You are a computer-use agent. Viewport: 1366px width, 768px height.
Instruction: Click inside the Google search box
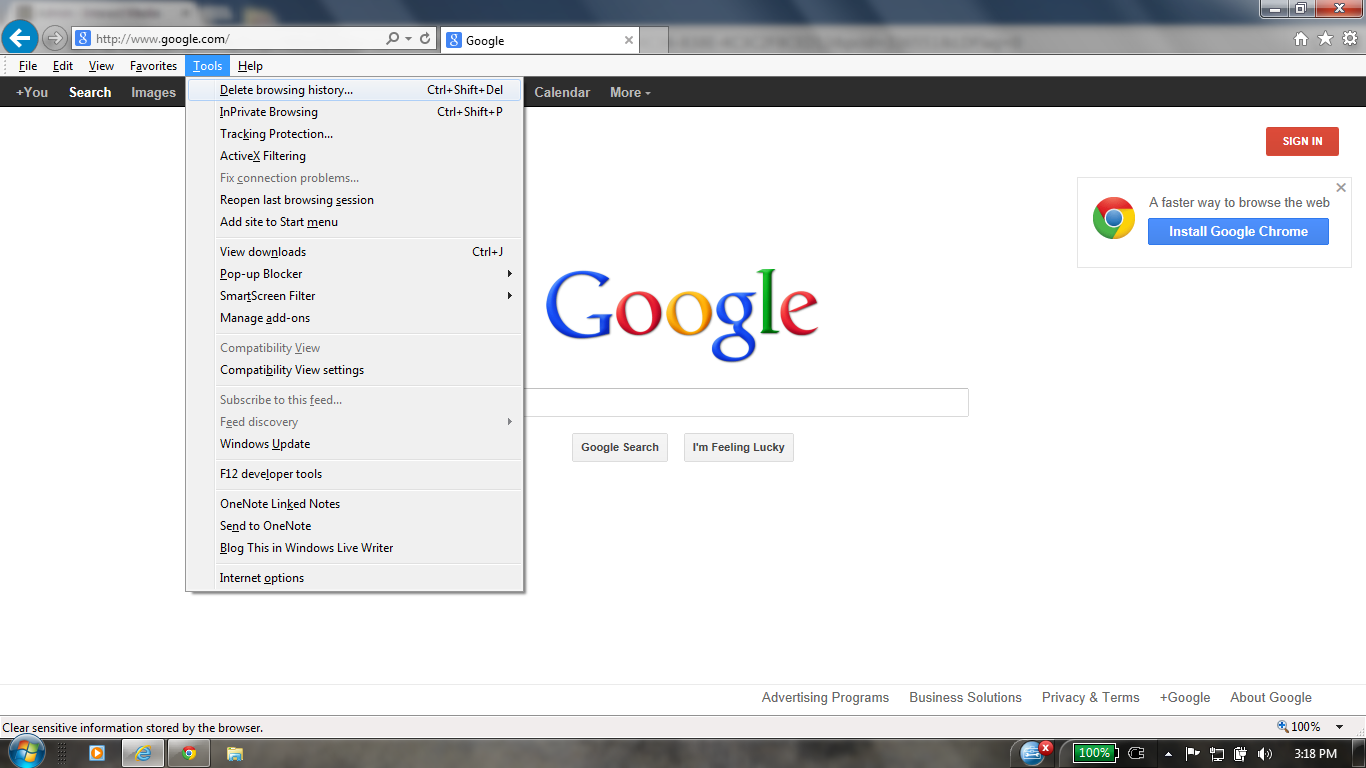point(746,402)
